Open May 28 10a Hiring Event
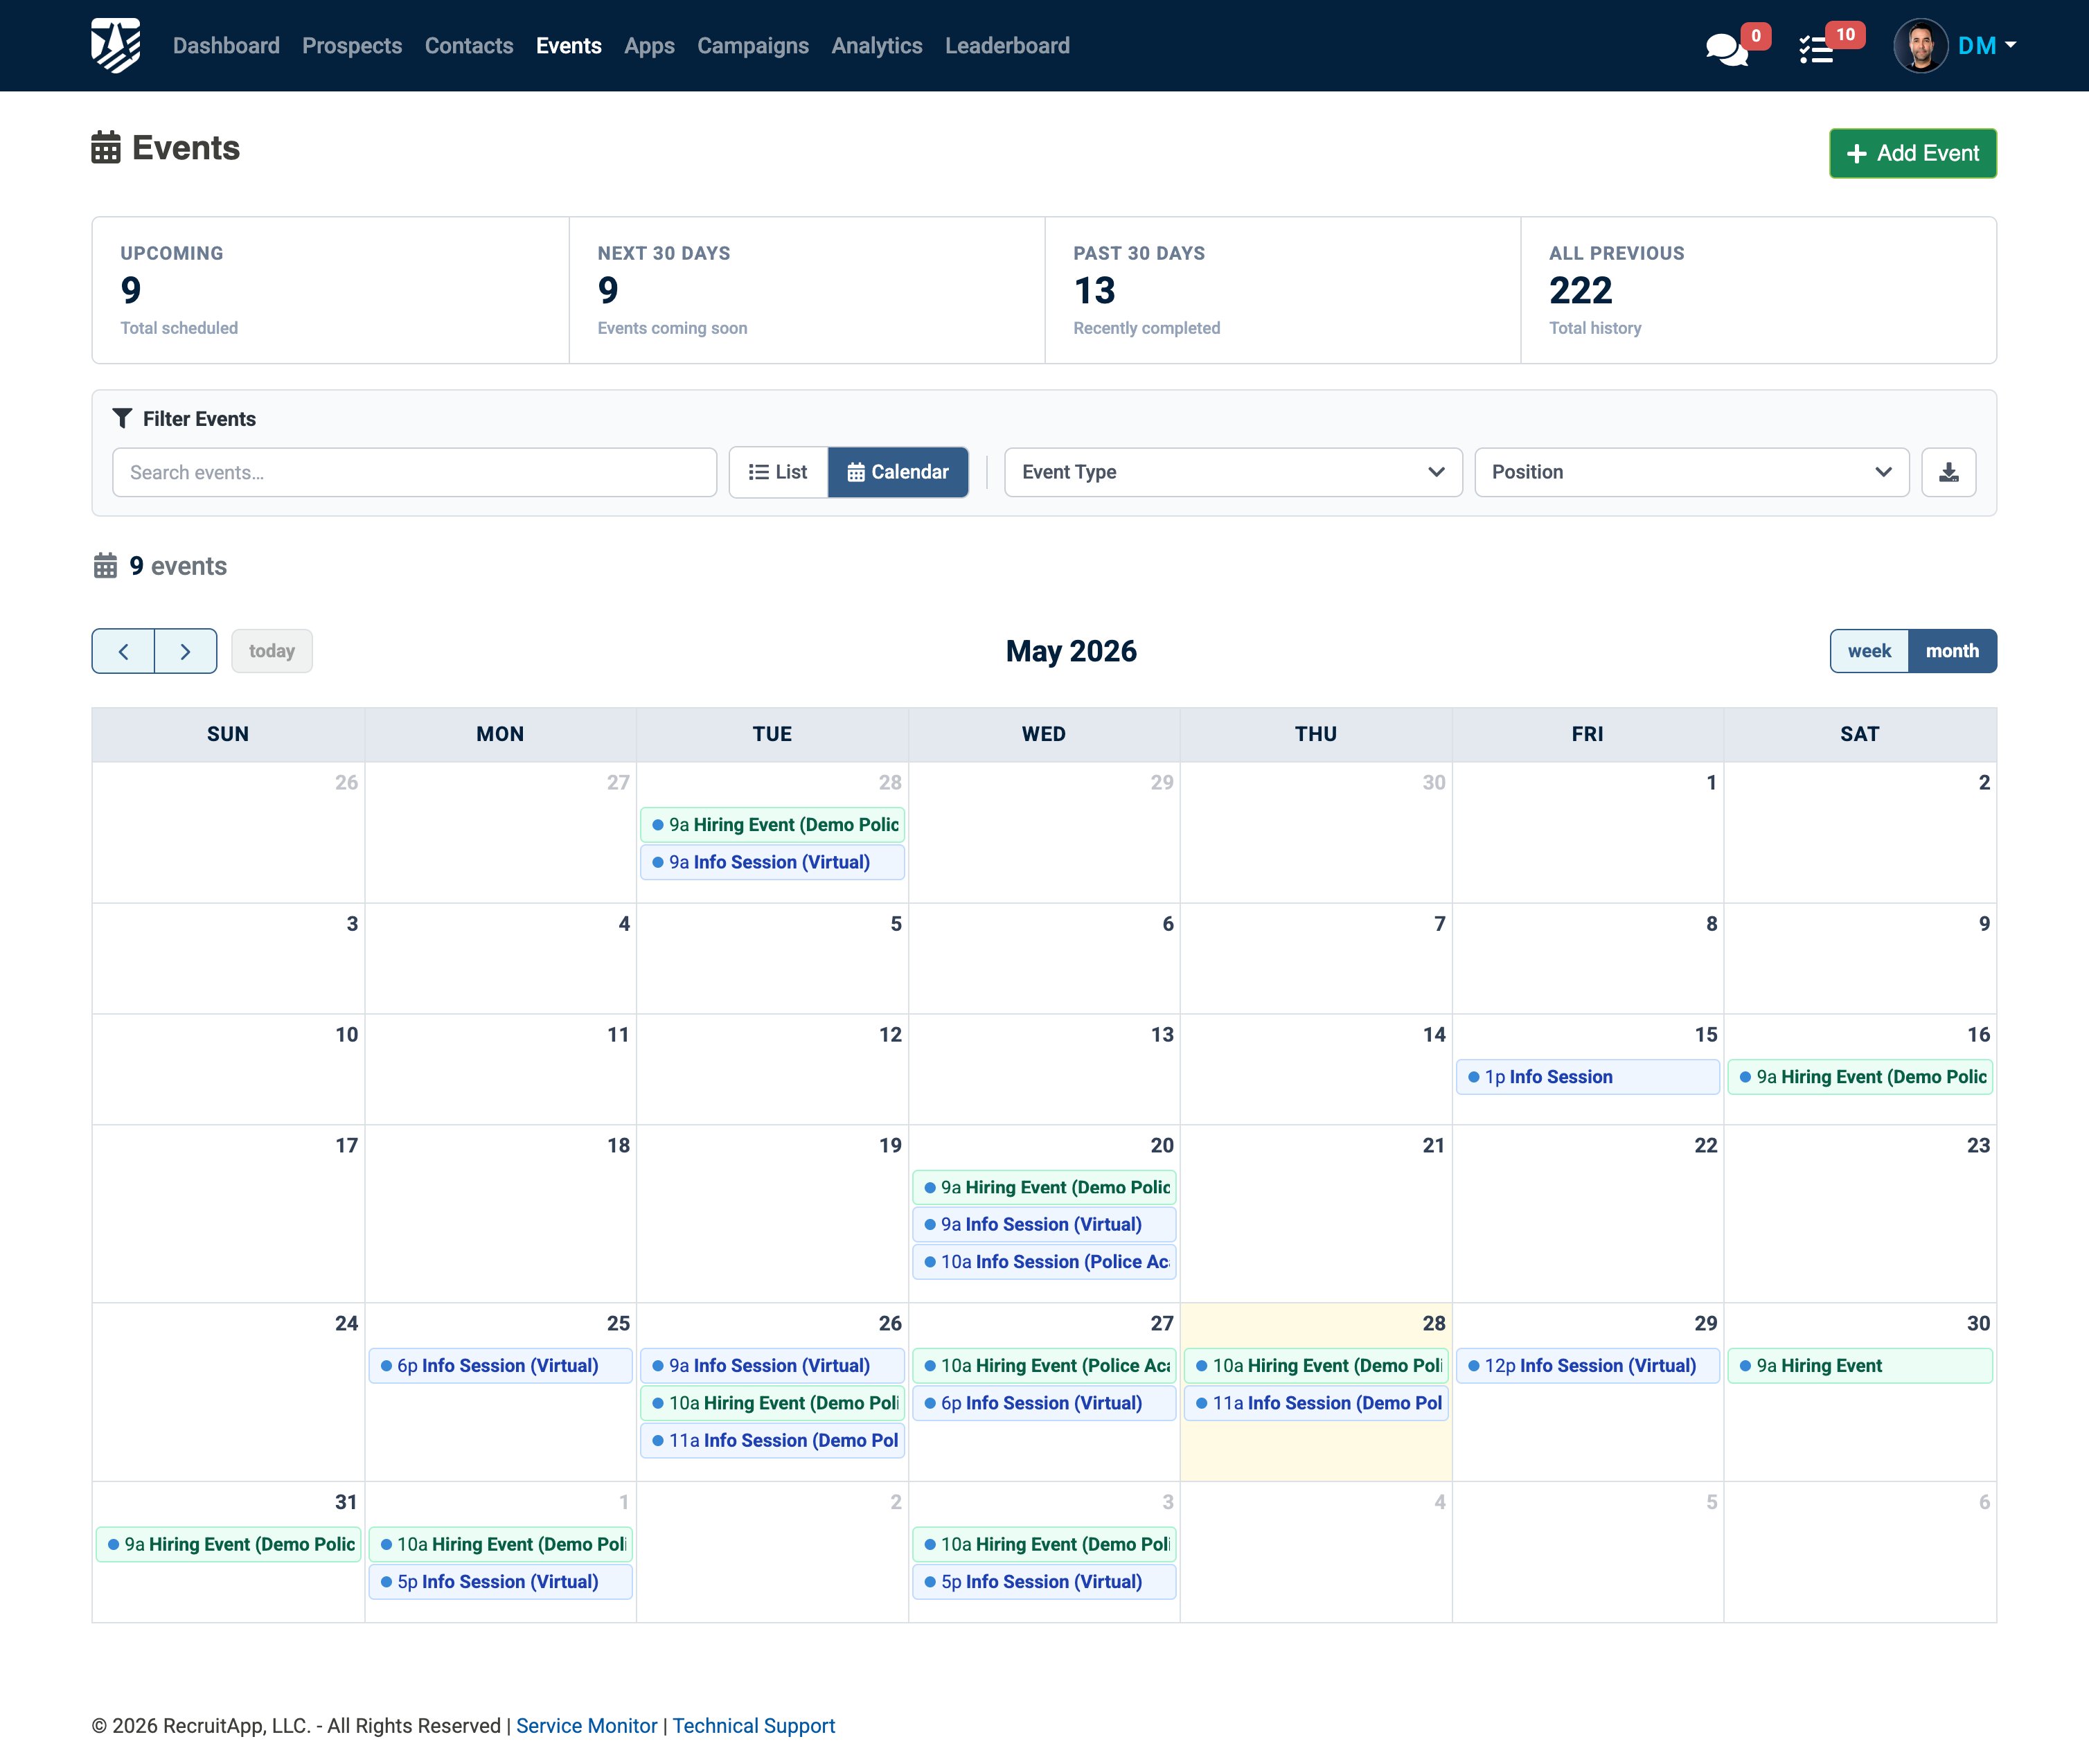This screenshot has height=1764, width=2089. [1316, 1366]
